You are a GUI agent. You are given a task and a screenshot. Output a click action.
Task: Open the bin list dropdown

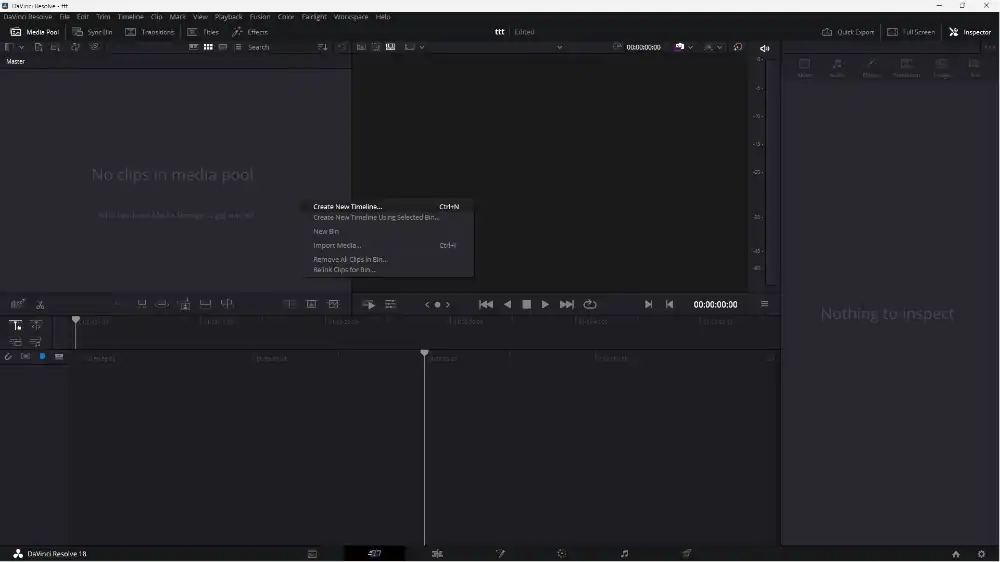[x=14, y=47]
